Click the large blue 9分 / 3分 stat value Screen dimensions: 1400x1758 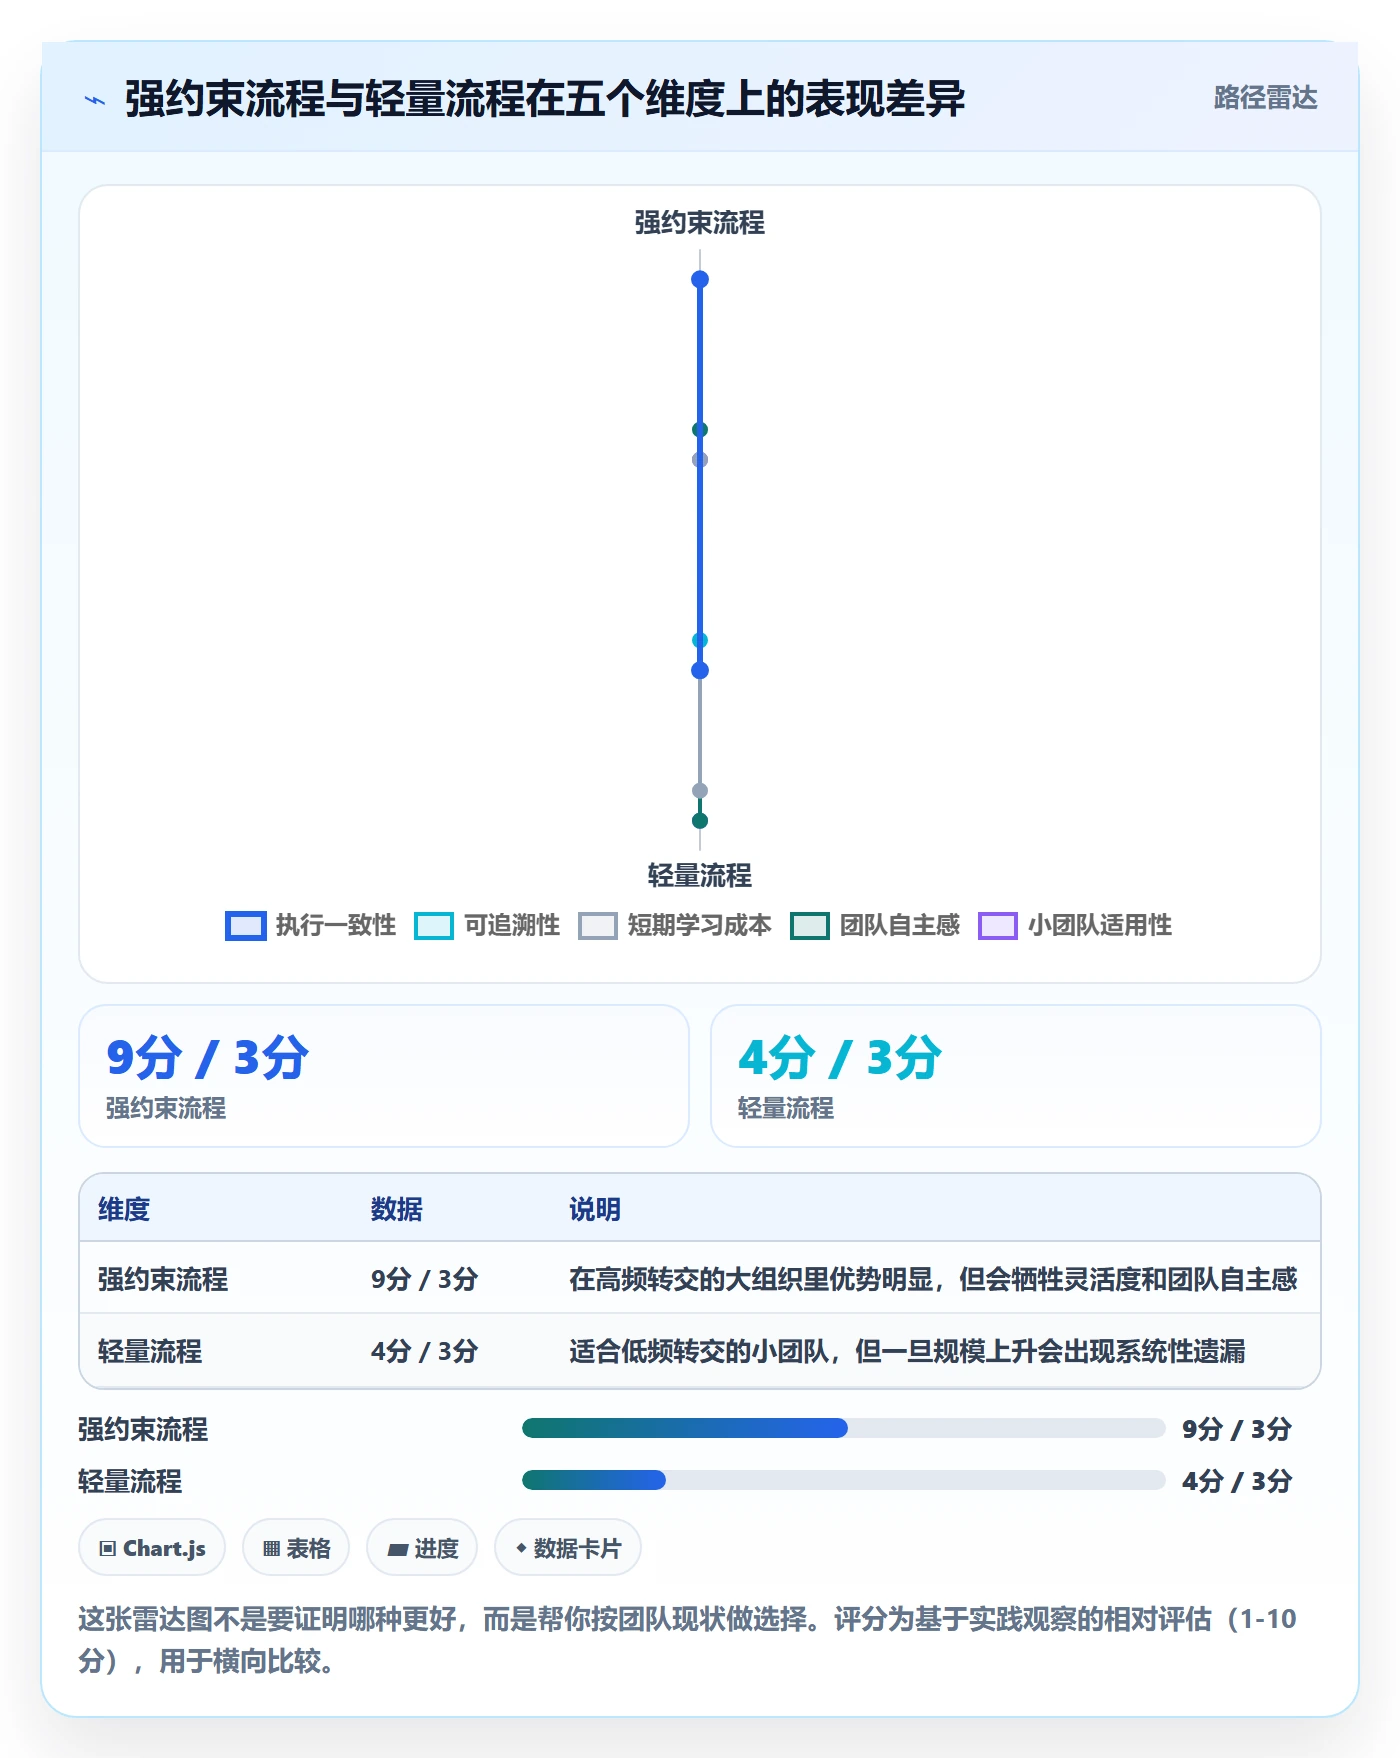tap(208, 1057)
